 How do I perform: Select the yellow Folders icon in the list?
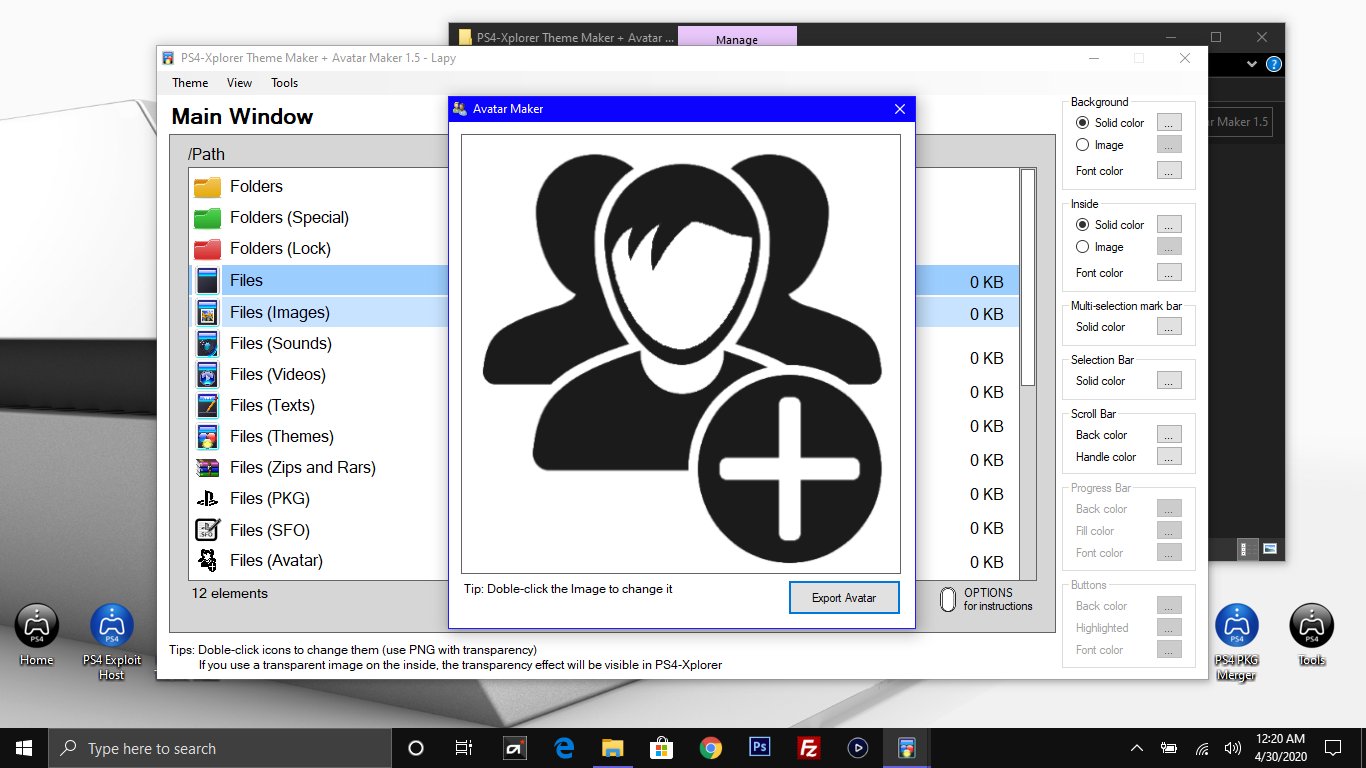(x=207, y=187)
